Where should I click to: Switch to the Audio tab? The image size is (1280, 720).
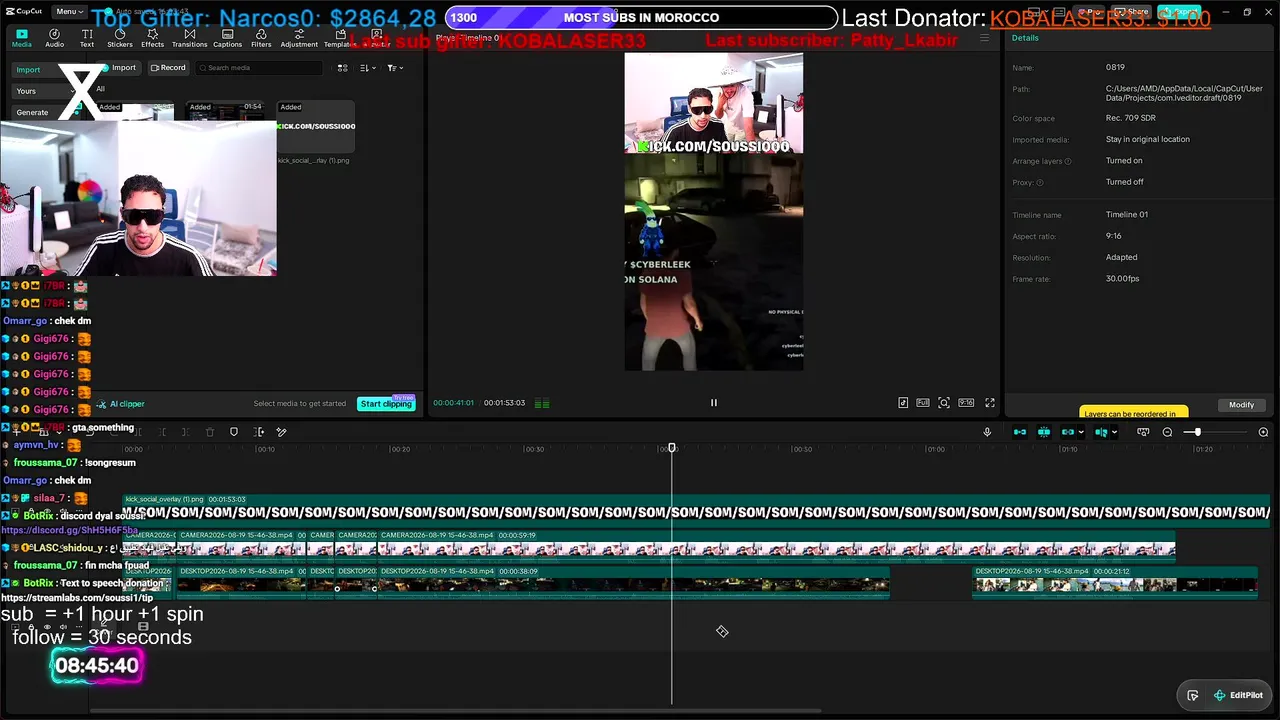pos(54,38)
